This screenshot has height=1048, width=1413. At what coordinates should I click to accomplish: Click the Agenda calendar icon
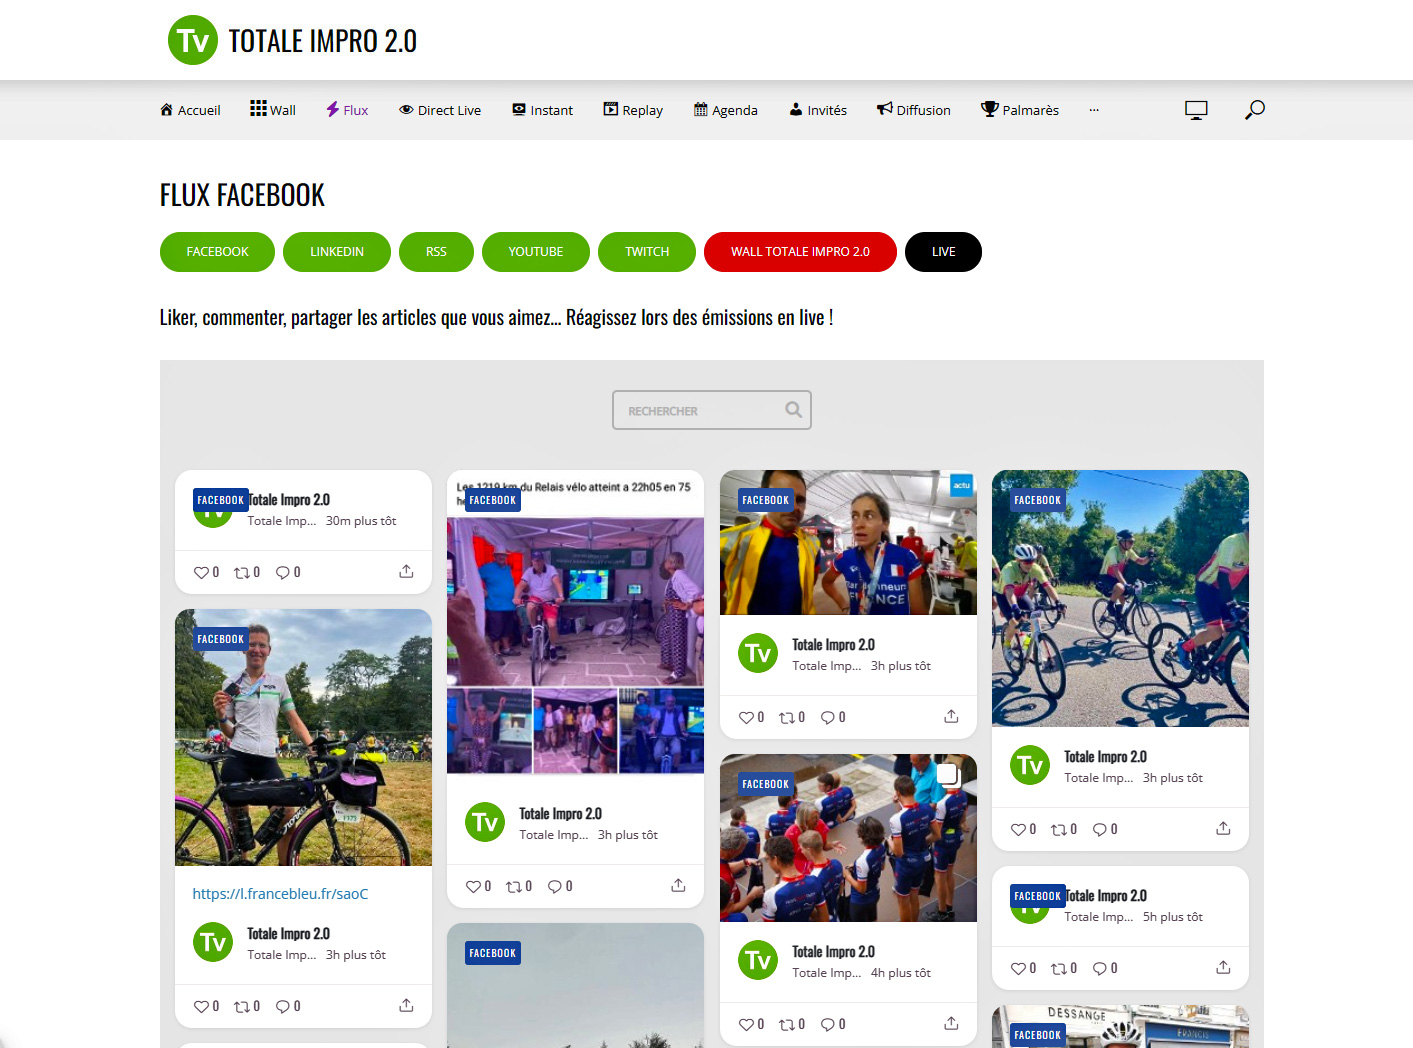pos(700,109)
